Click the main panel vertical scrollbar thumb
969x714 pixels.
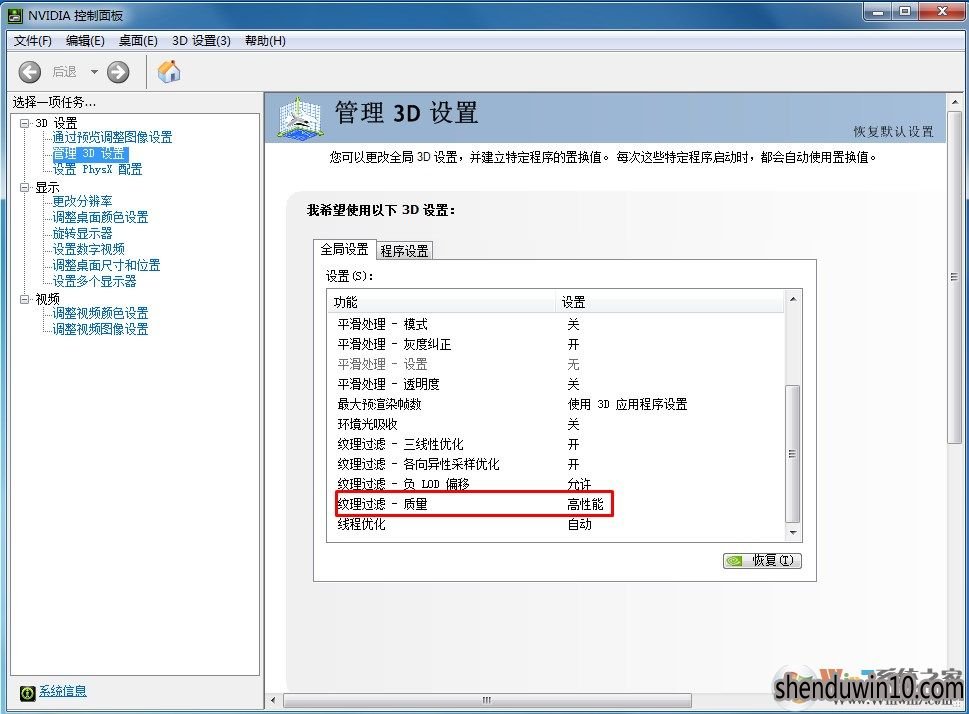pyautogui.click(x=955, y=277)
